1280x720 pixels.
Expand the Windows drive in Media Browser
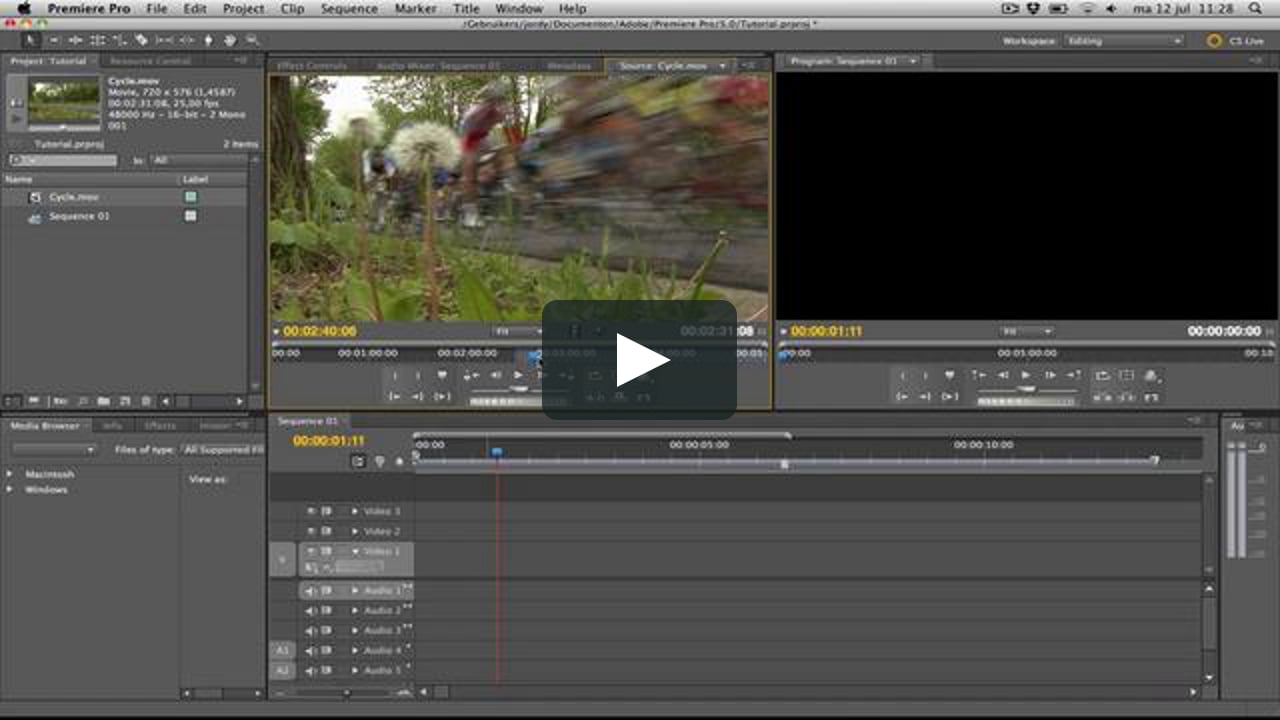10,490
